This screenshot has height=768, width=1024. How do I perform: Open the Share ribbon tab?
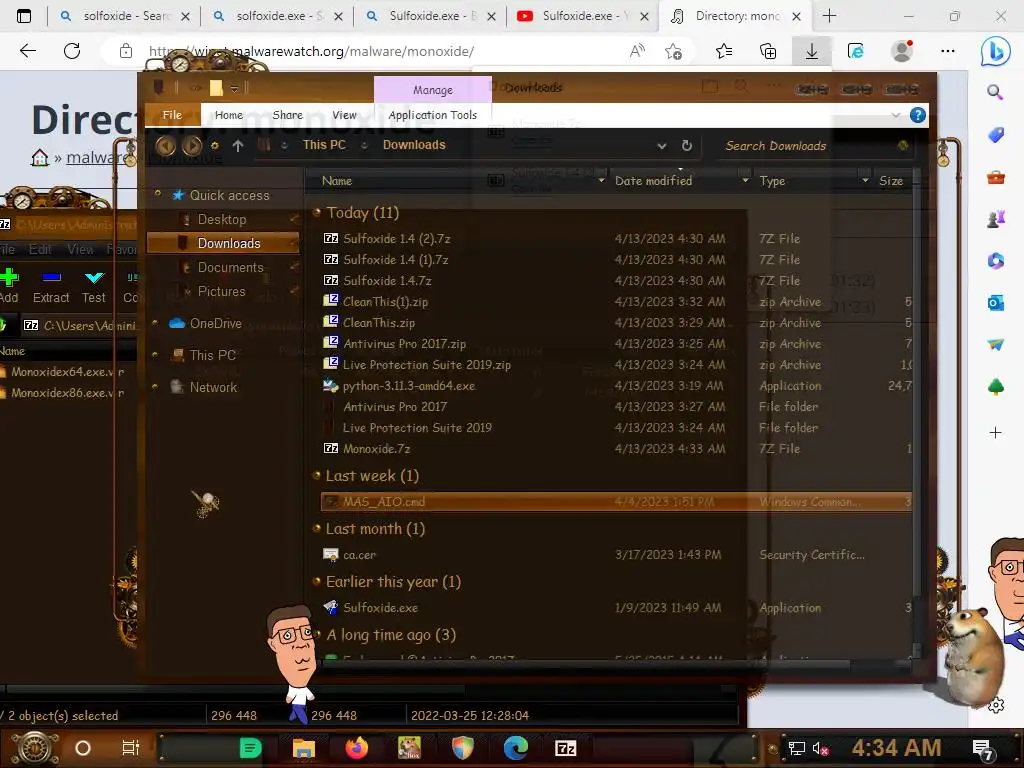(287, 115)
